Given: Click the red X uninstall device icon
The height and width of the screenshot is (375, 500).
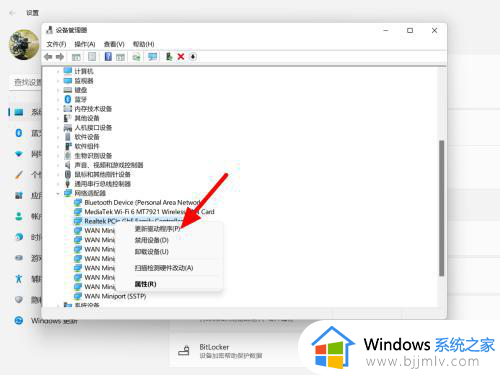Looking at the screenshot, I should (x=181, y=57).
